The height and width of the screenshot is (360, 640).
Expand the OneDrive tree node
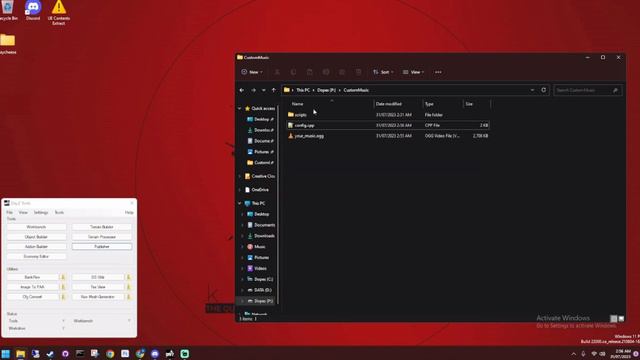tap(240, 190)
